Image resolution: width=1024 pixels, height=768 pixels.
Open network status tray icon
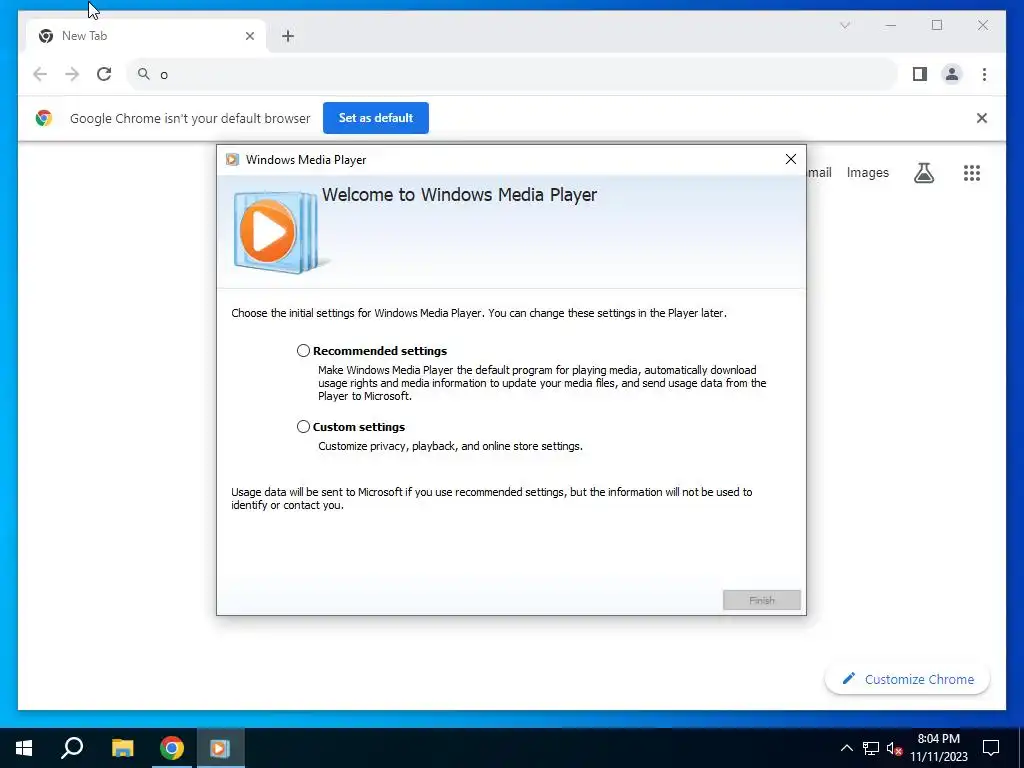(x=870, y=748)
